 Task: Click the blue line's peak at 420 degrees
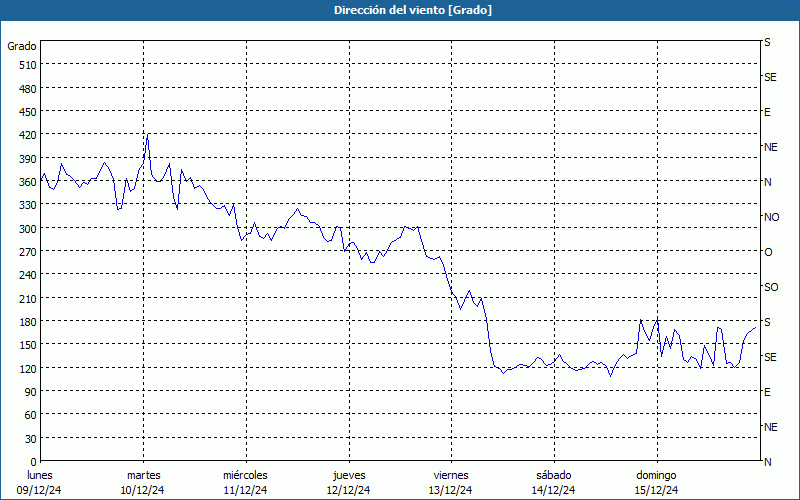(x=147, y=135)
